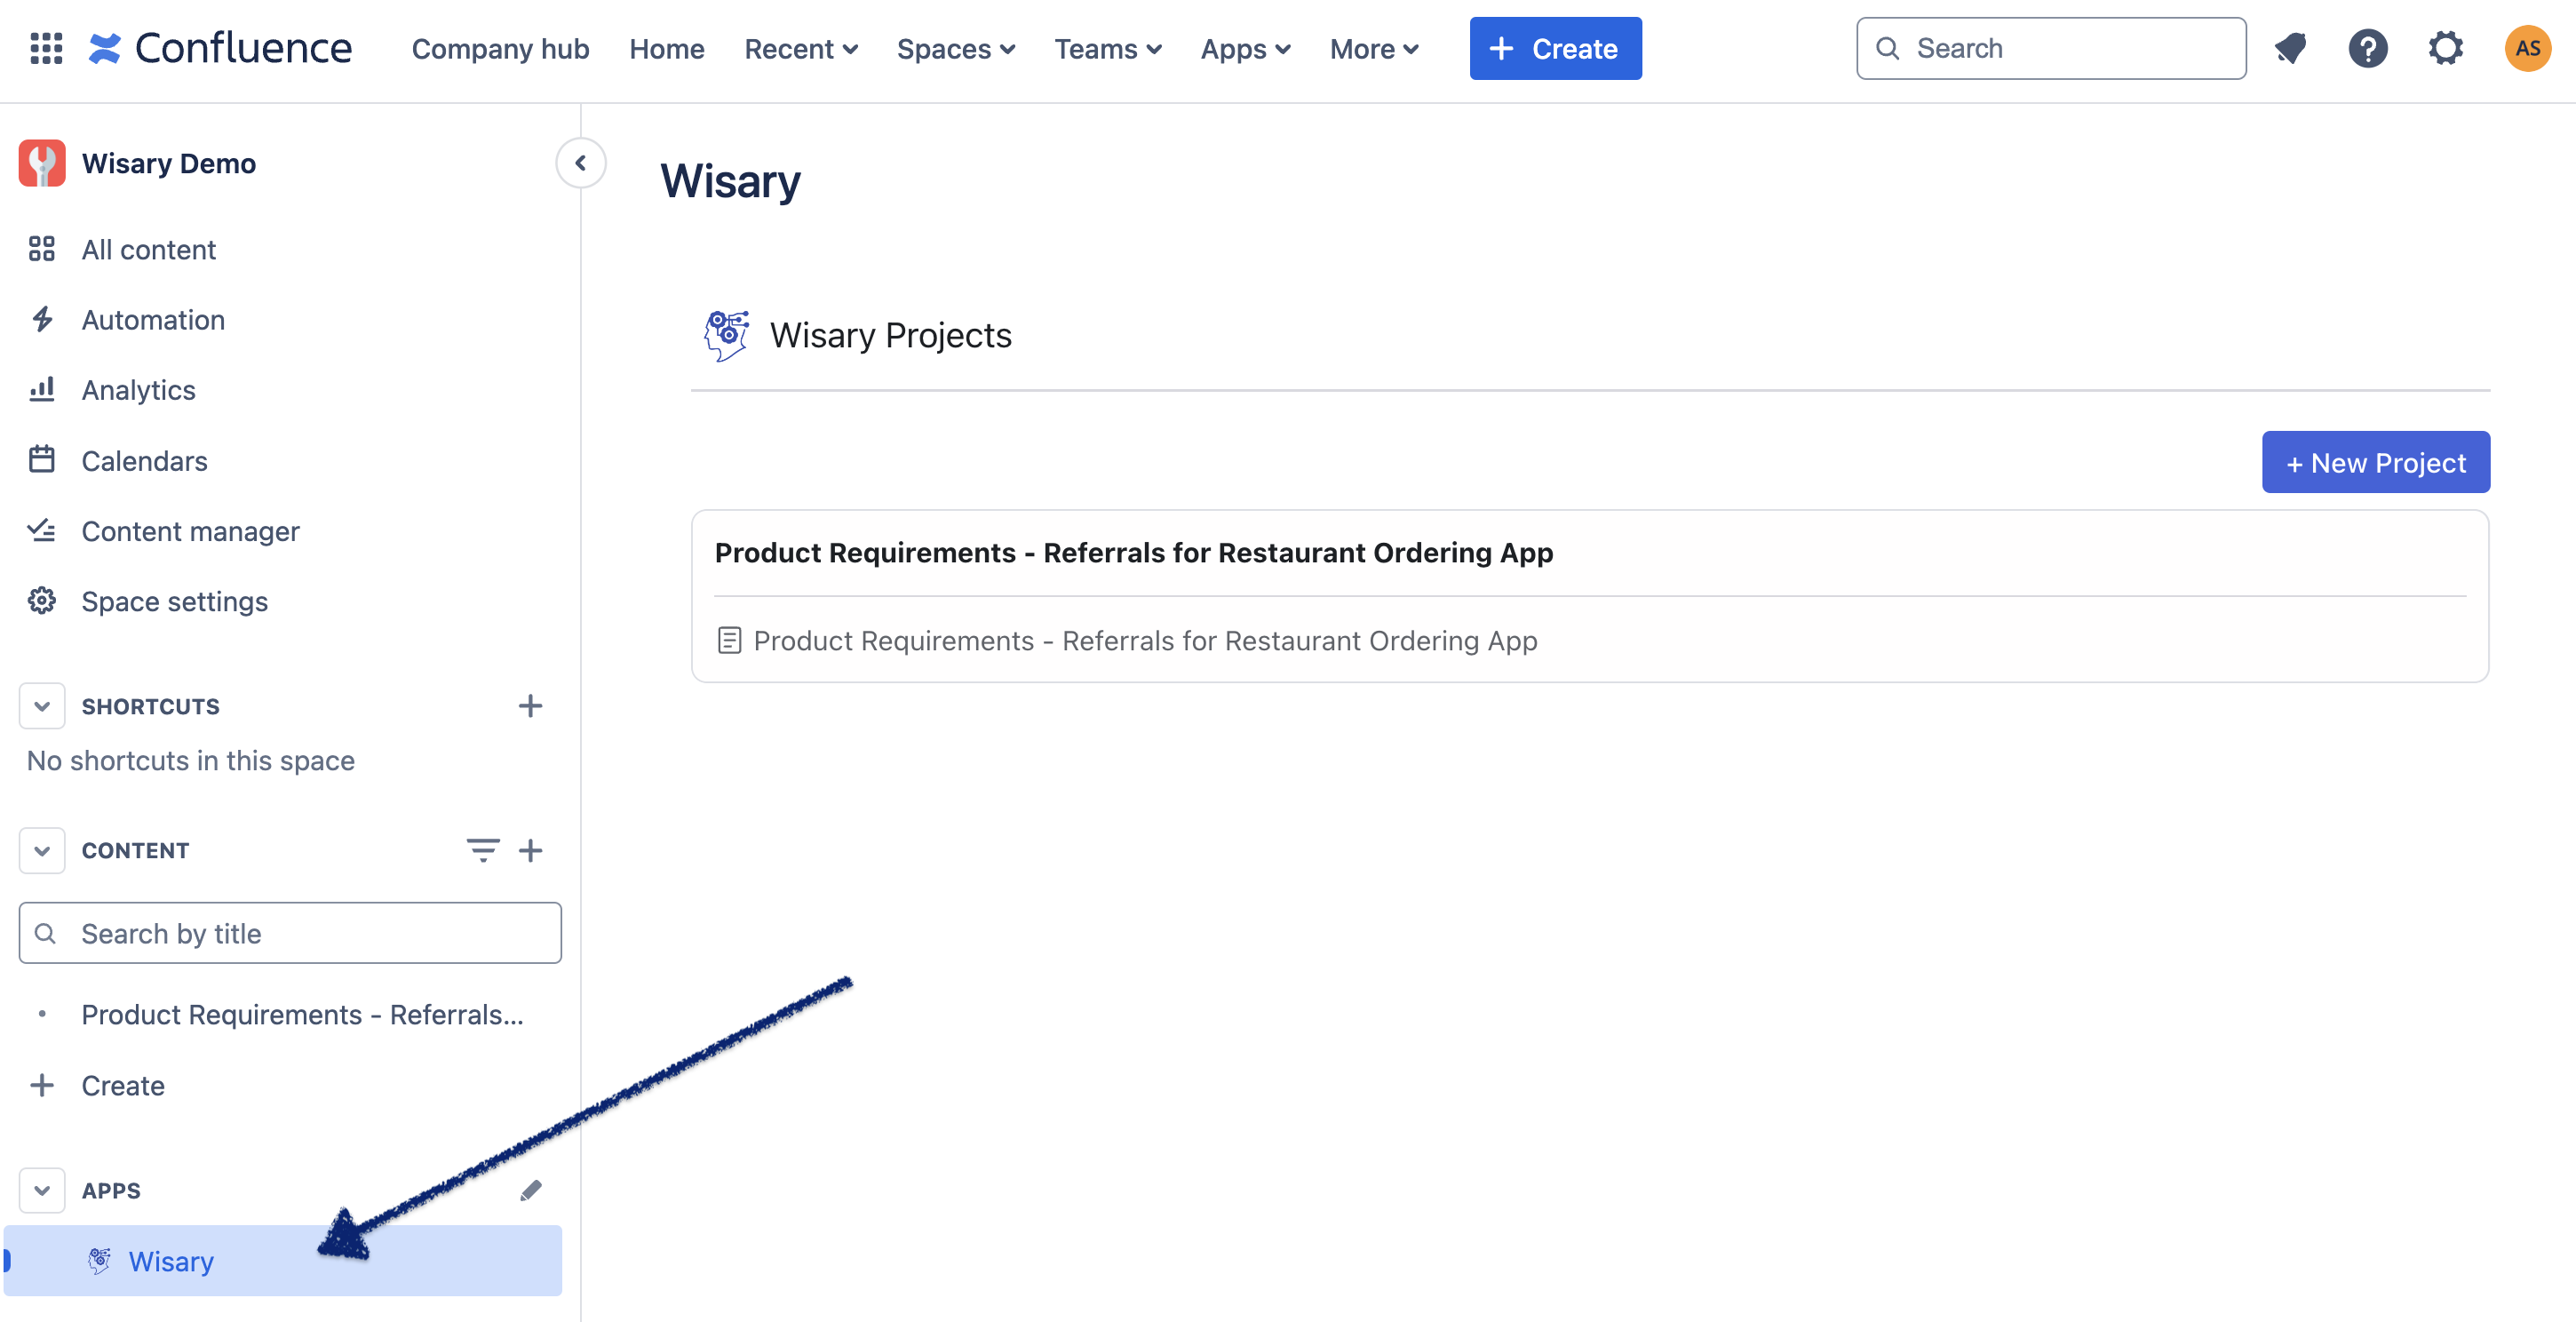
Task: Select Home from the top navigation
Action: (x=666, y=47)
